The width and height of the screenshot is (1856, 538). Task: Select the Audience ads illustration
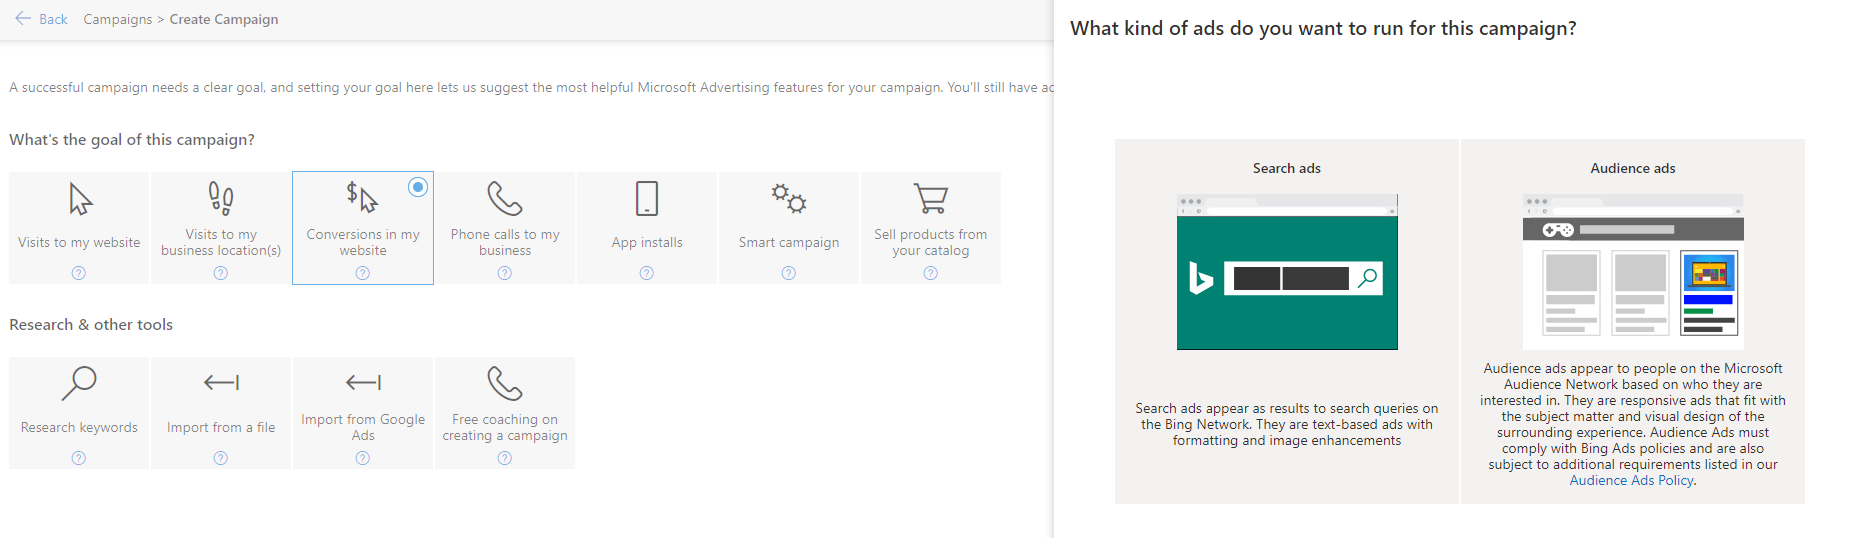(1633, 272)
